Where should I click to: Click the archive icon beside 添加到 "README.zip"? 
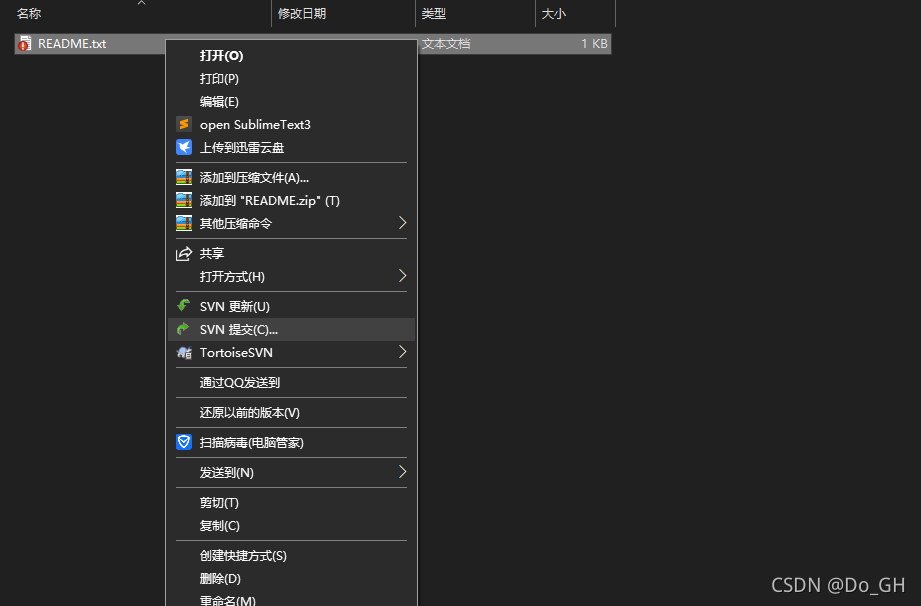coord(184,200)
